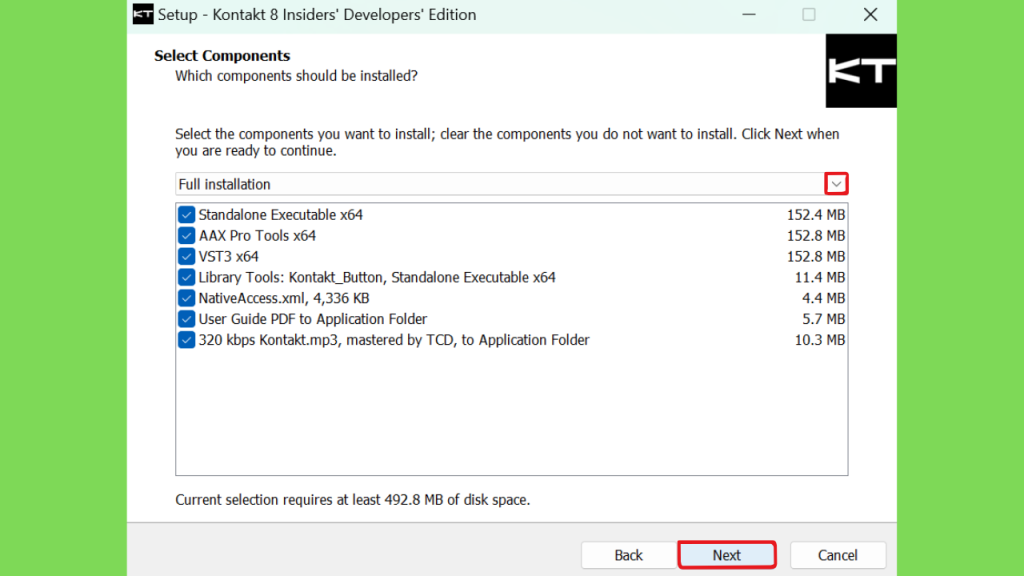1024x576 pixels.
Task: Uncheck Standalone Executable x64 component
Action: coord(186,215)
